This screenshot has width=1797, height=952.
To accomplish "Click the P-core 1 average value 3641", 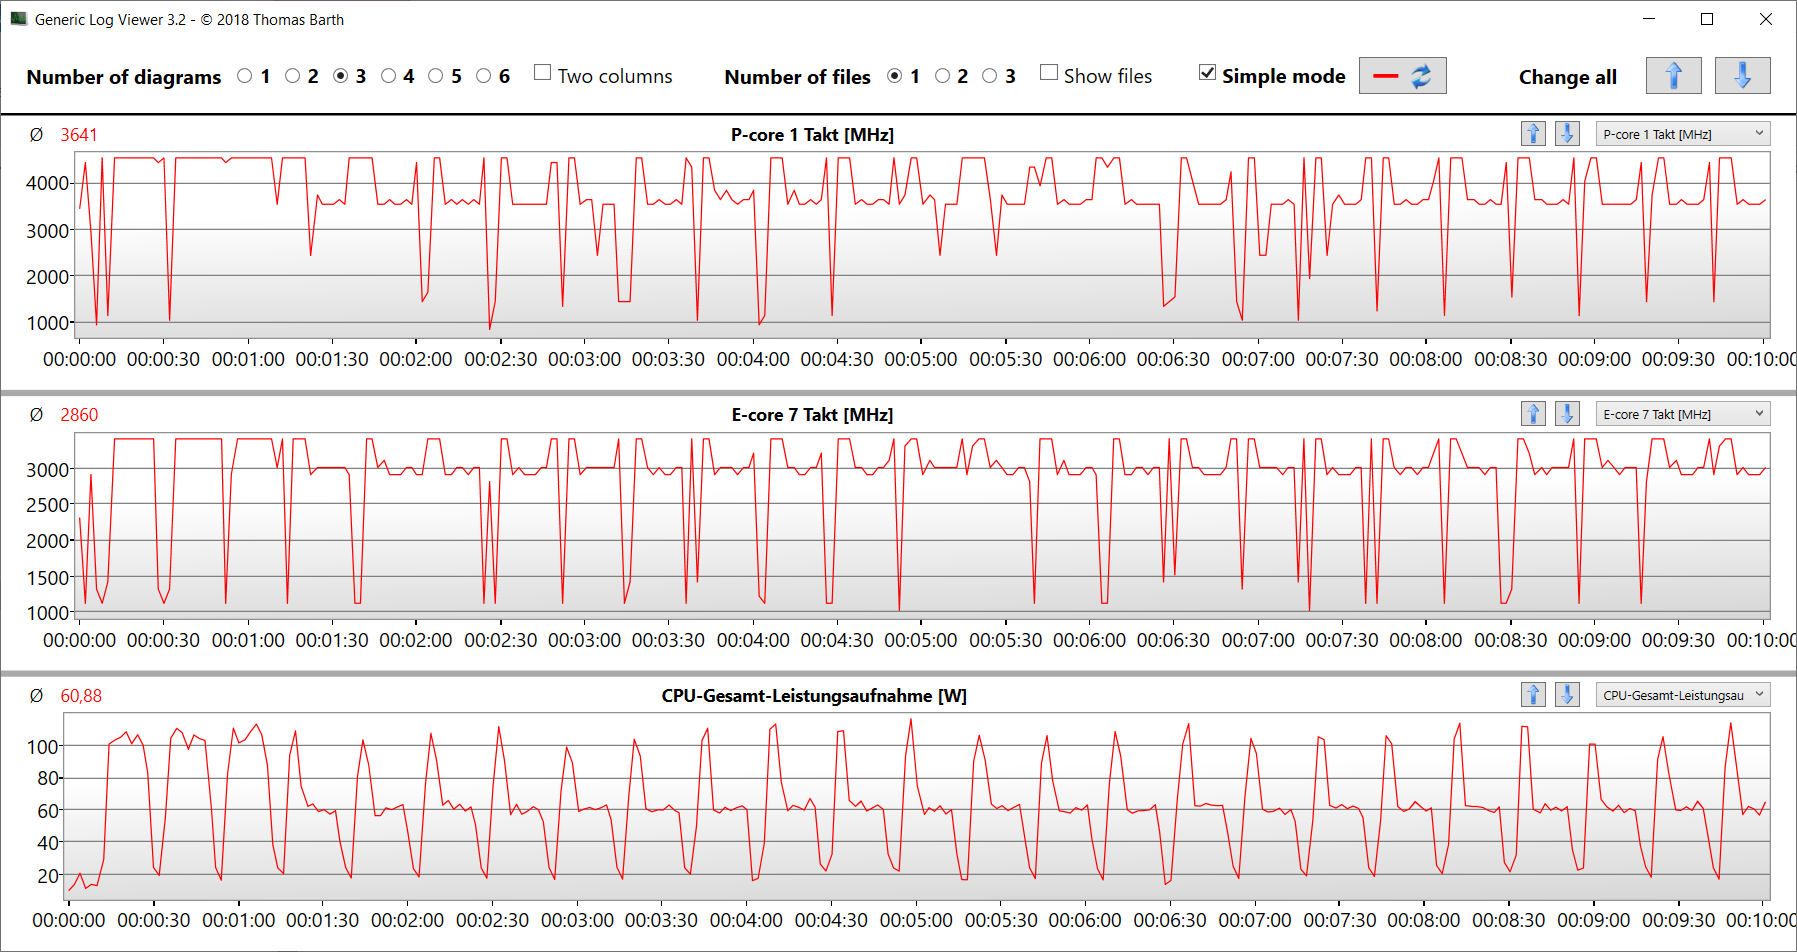I will (79, 135).
